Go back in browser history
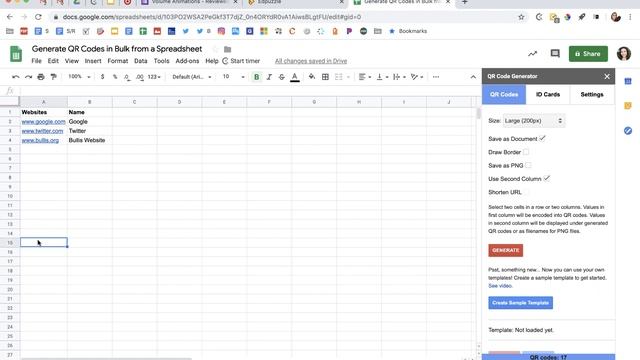 pos(10,17)
